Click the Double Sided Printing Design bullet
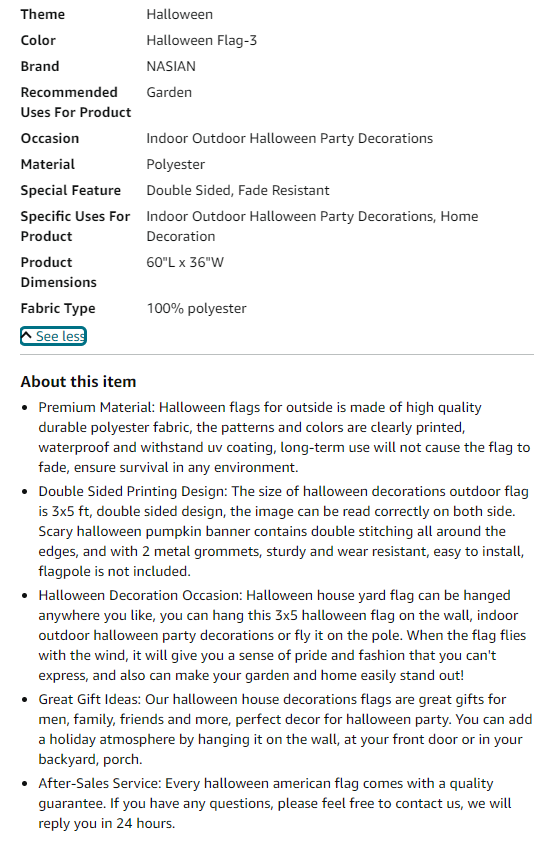 [284, 531]
